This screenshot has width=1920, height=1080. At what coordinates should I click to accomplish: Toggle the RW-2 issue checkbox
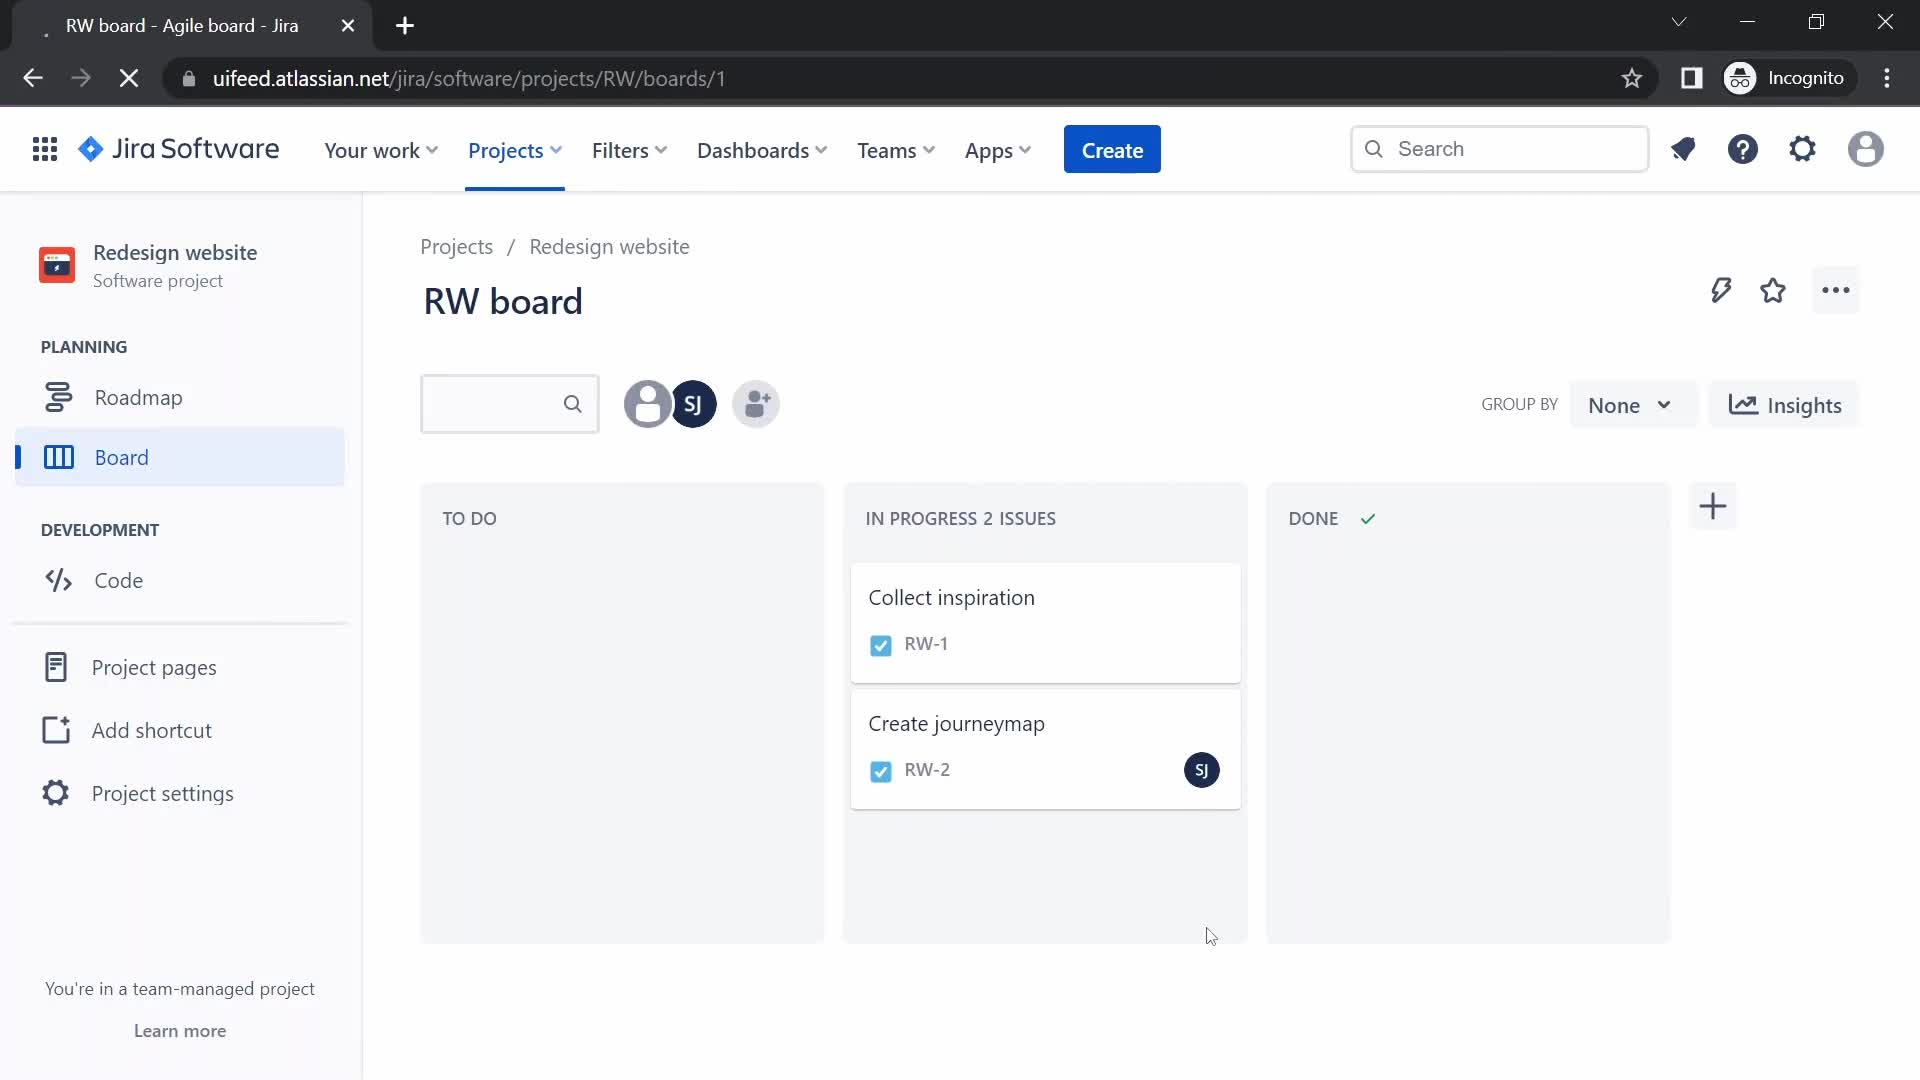click(x=880, y=770)
